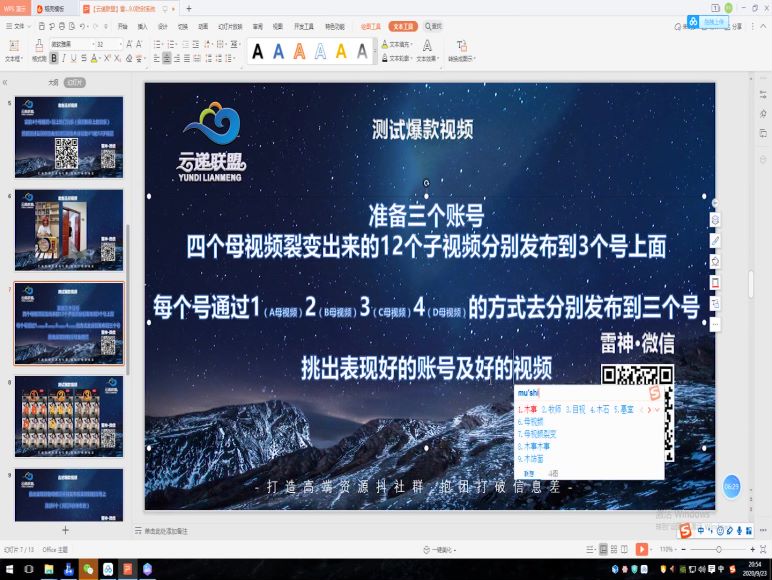772x580 pixels.
Task: Open the Design ribbon tab
Action: (x=162, y=26)
